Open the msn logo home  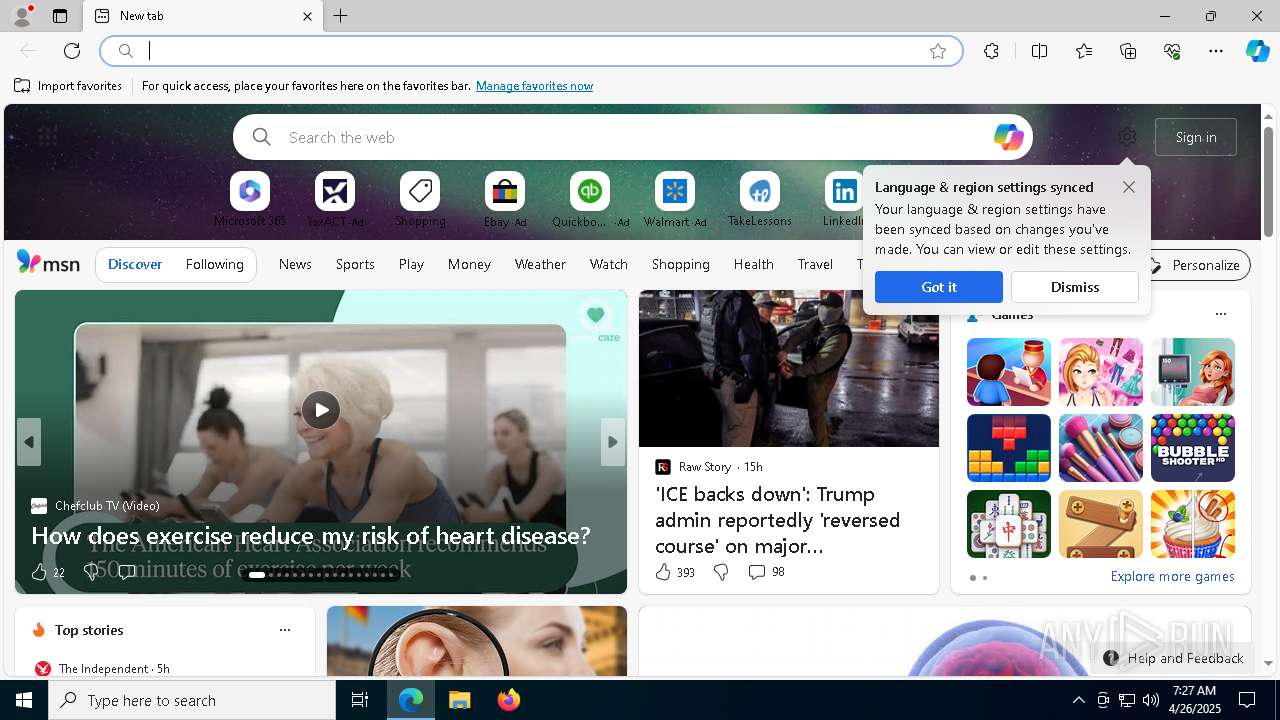click(48, 263)
